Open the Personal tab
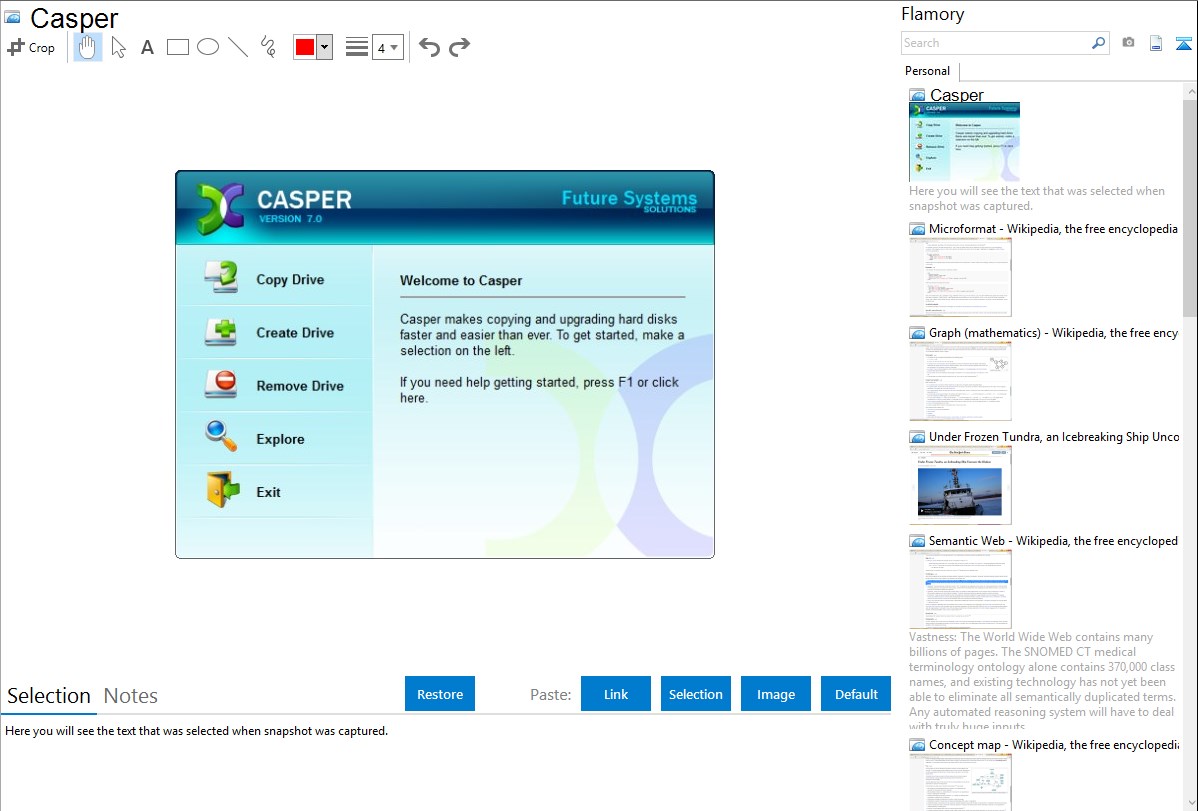Image resolution: width=1198 pixels, height=811 pixels. click(x=928, y=71)
